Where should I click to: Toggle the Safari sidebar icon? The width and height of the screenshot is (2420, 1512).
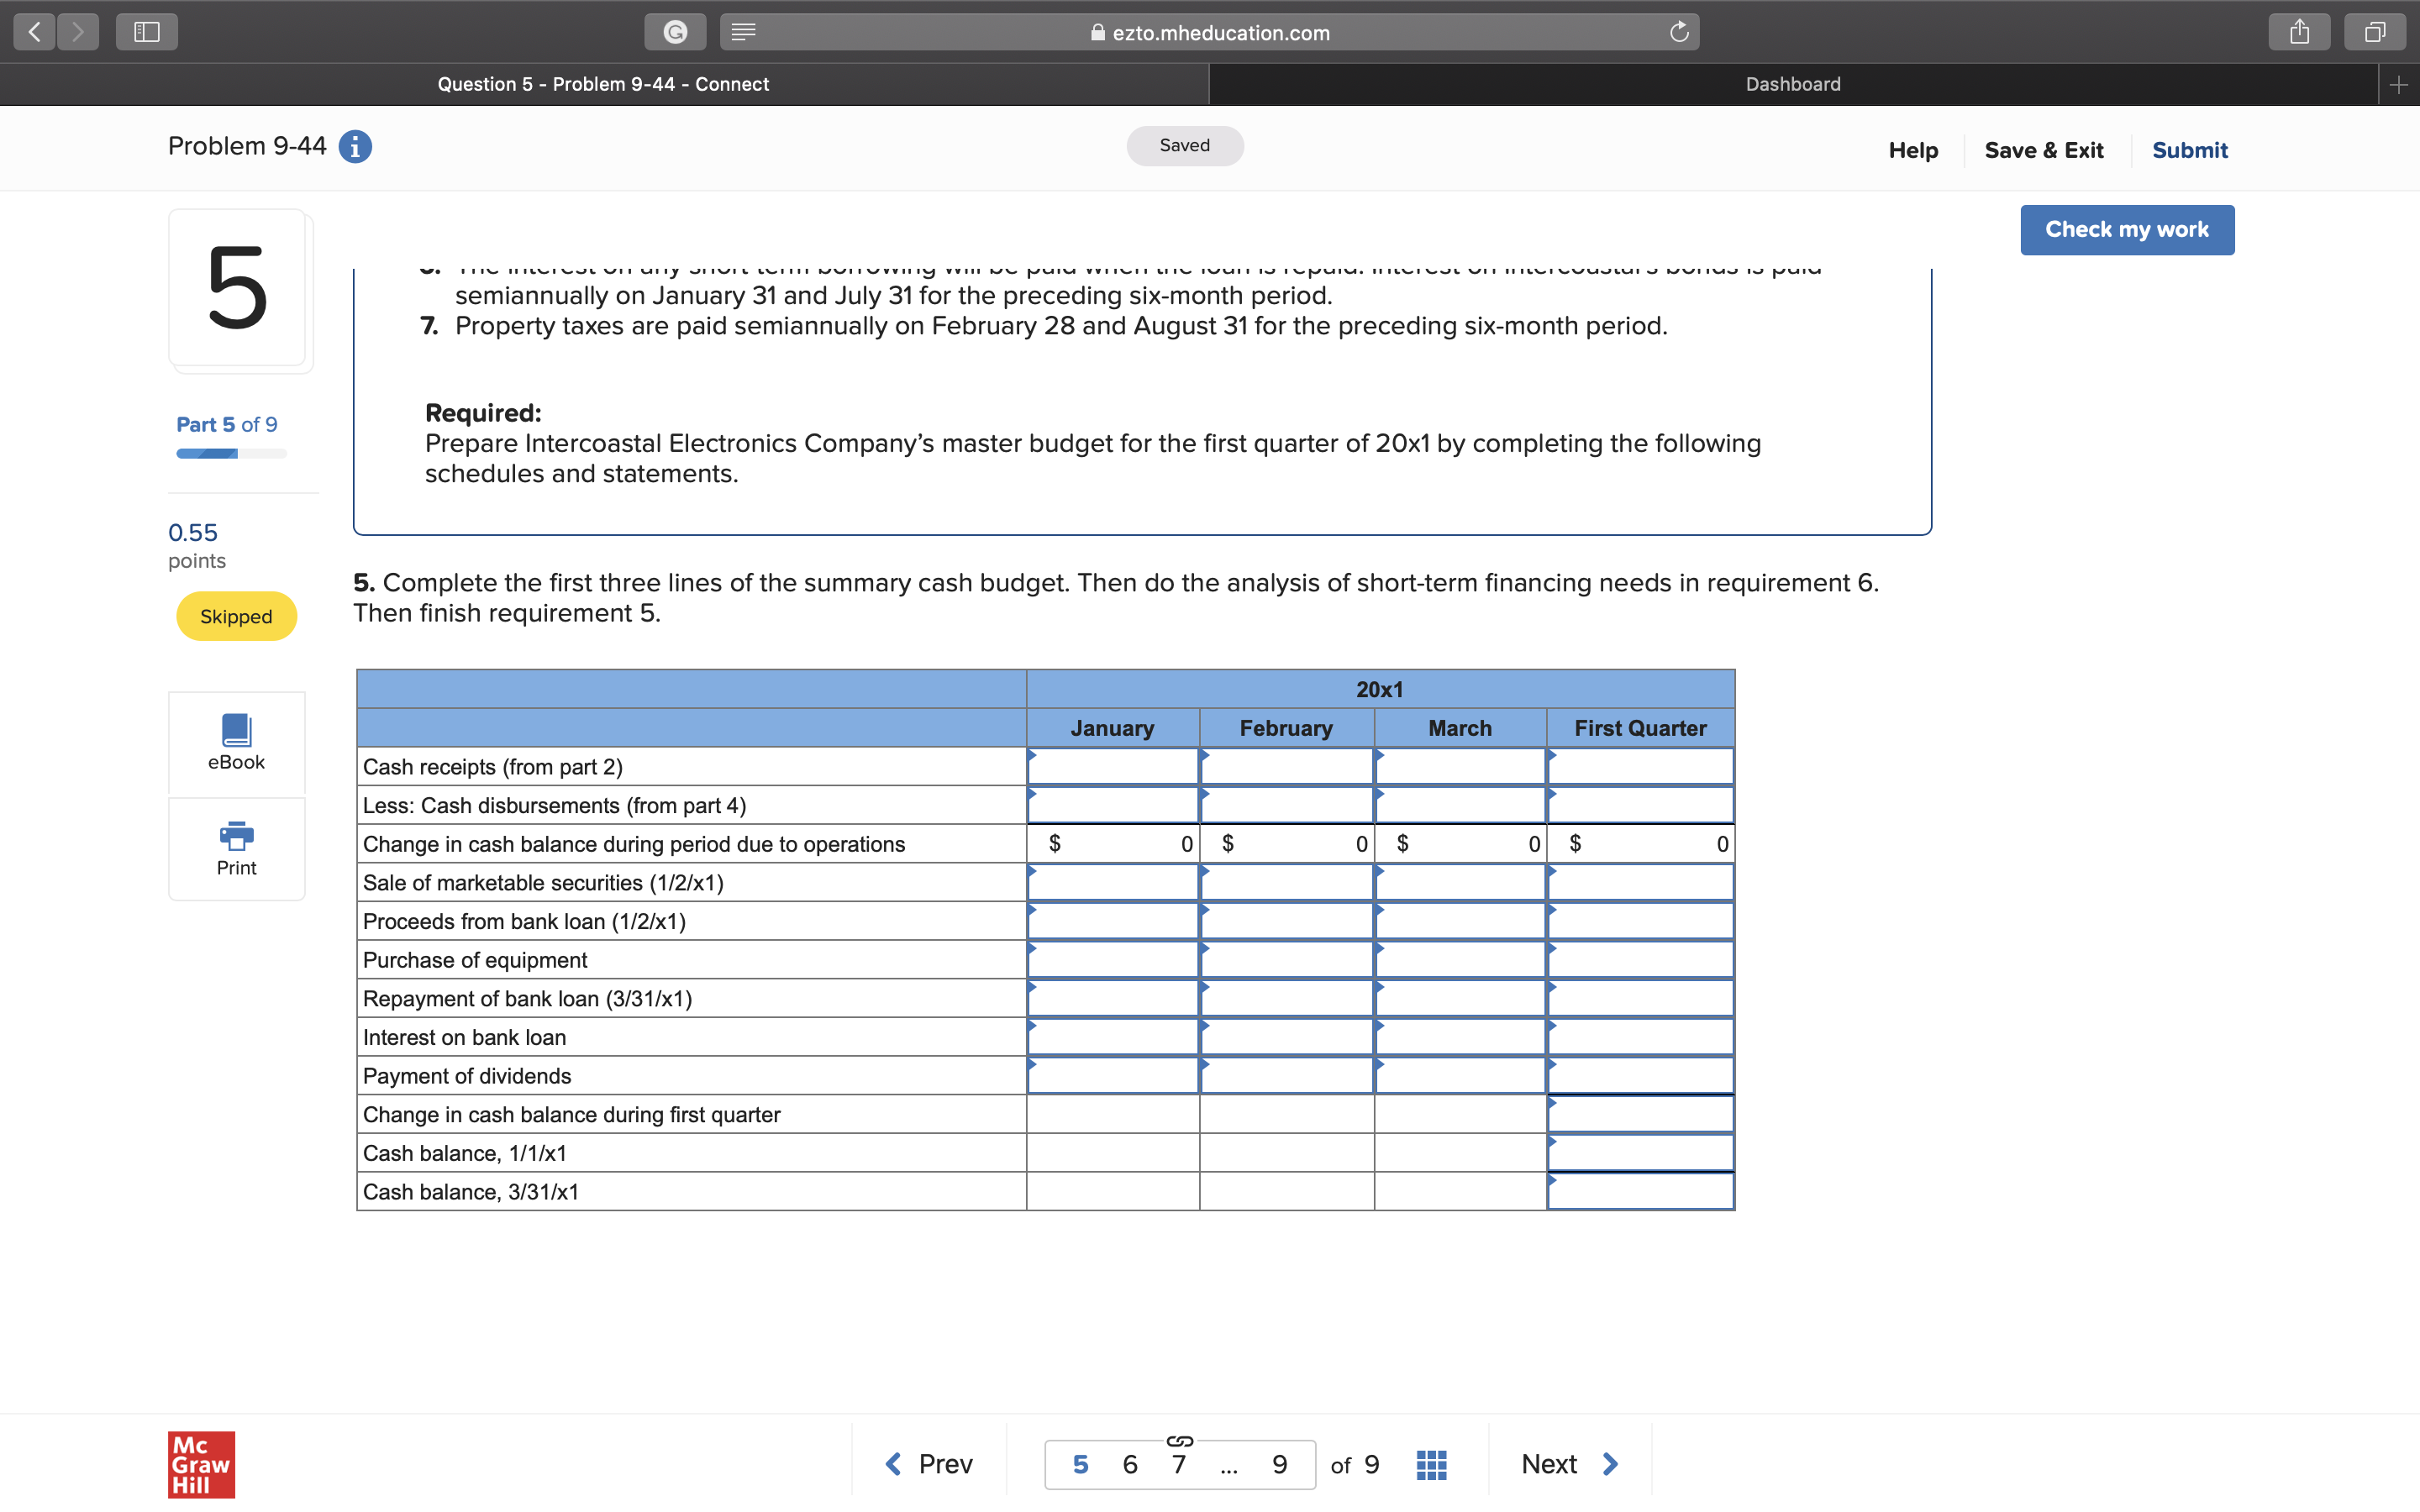point(147,32)
